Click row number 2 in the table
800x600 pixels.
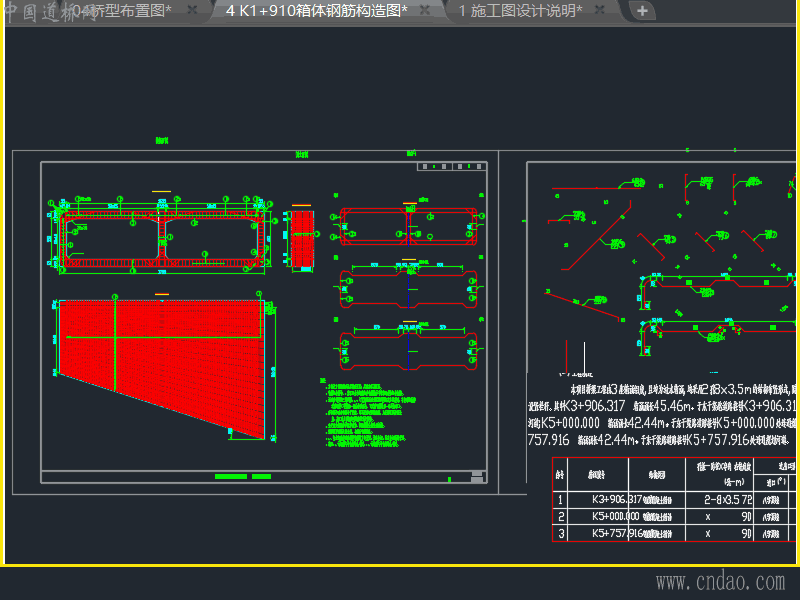tap(560, 516)
